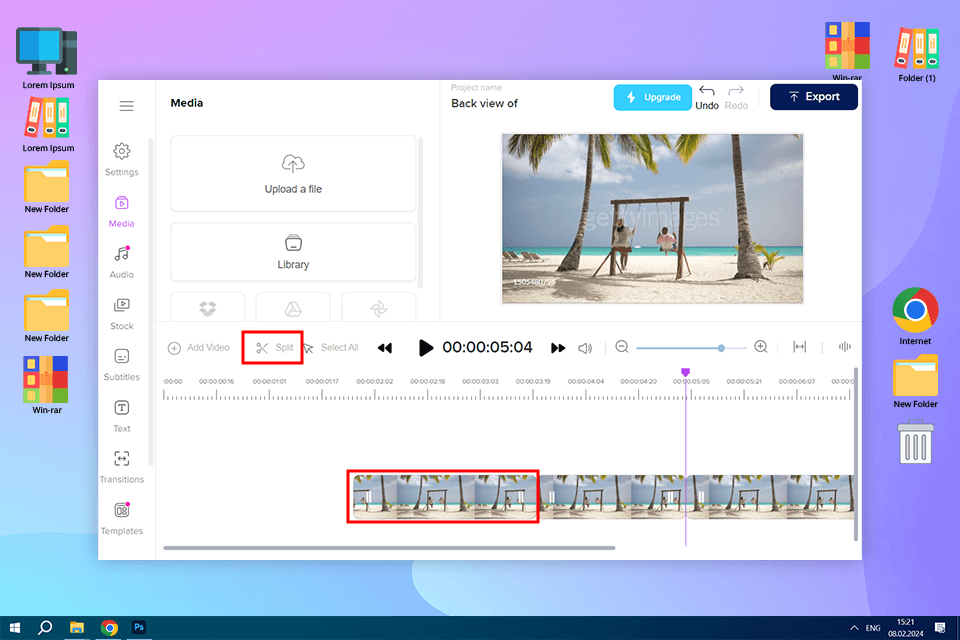This screenshot has width=960, height=640.
Task: Click the ENG language indicator
Action: click(873, 628)
